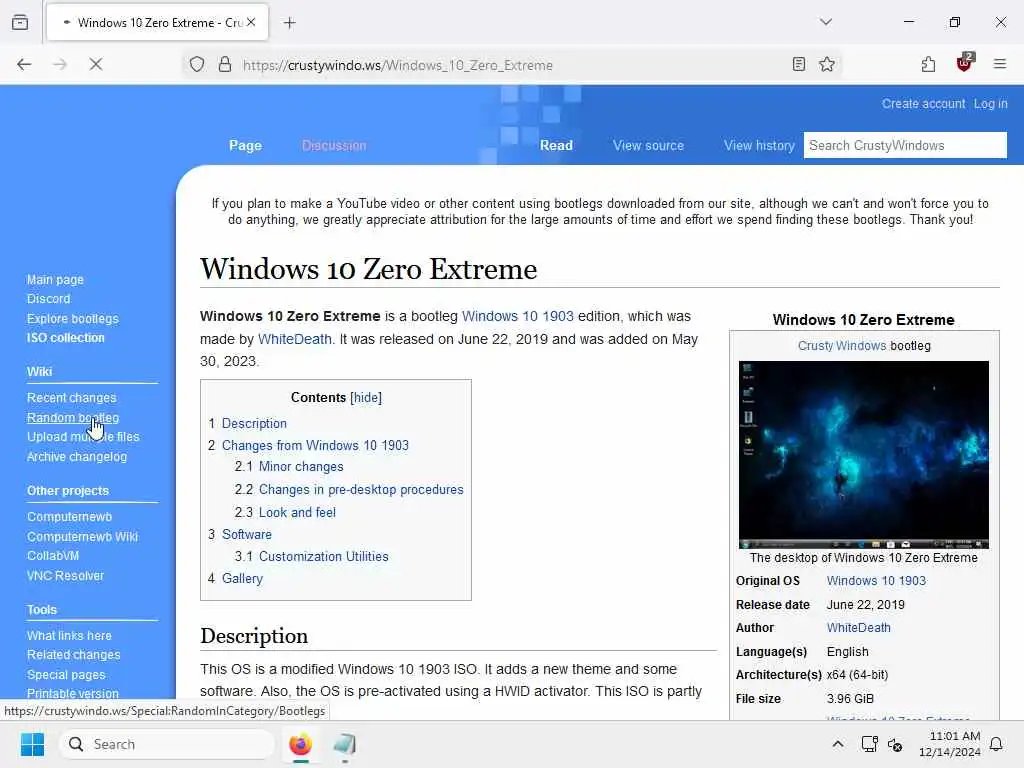Open the notifications bell icon
Image resolution: width=1024 pixels, height=768 pixels.
click(996, 744)
